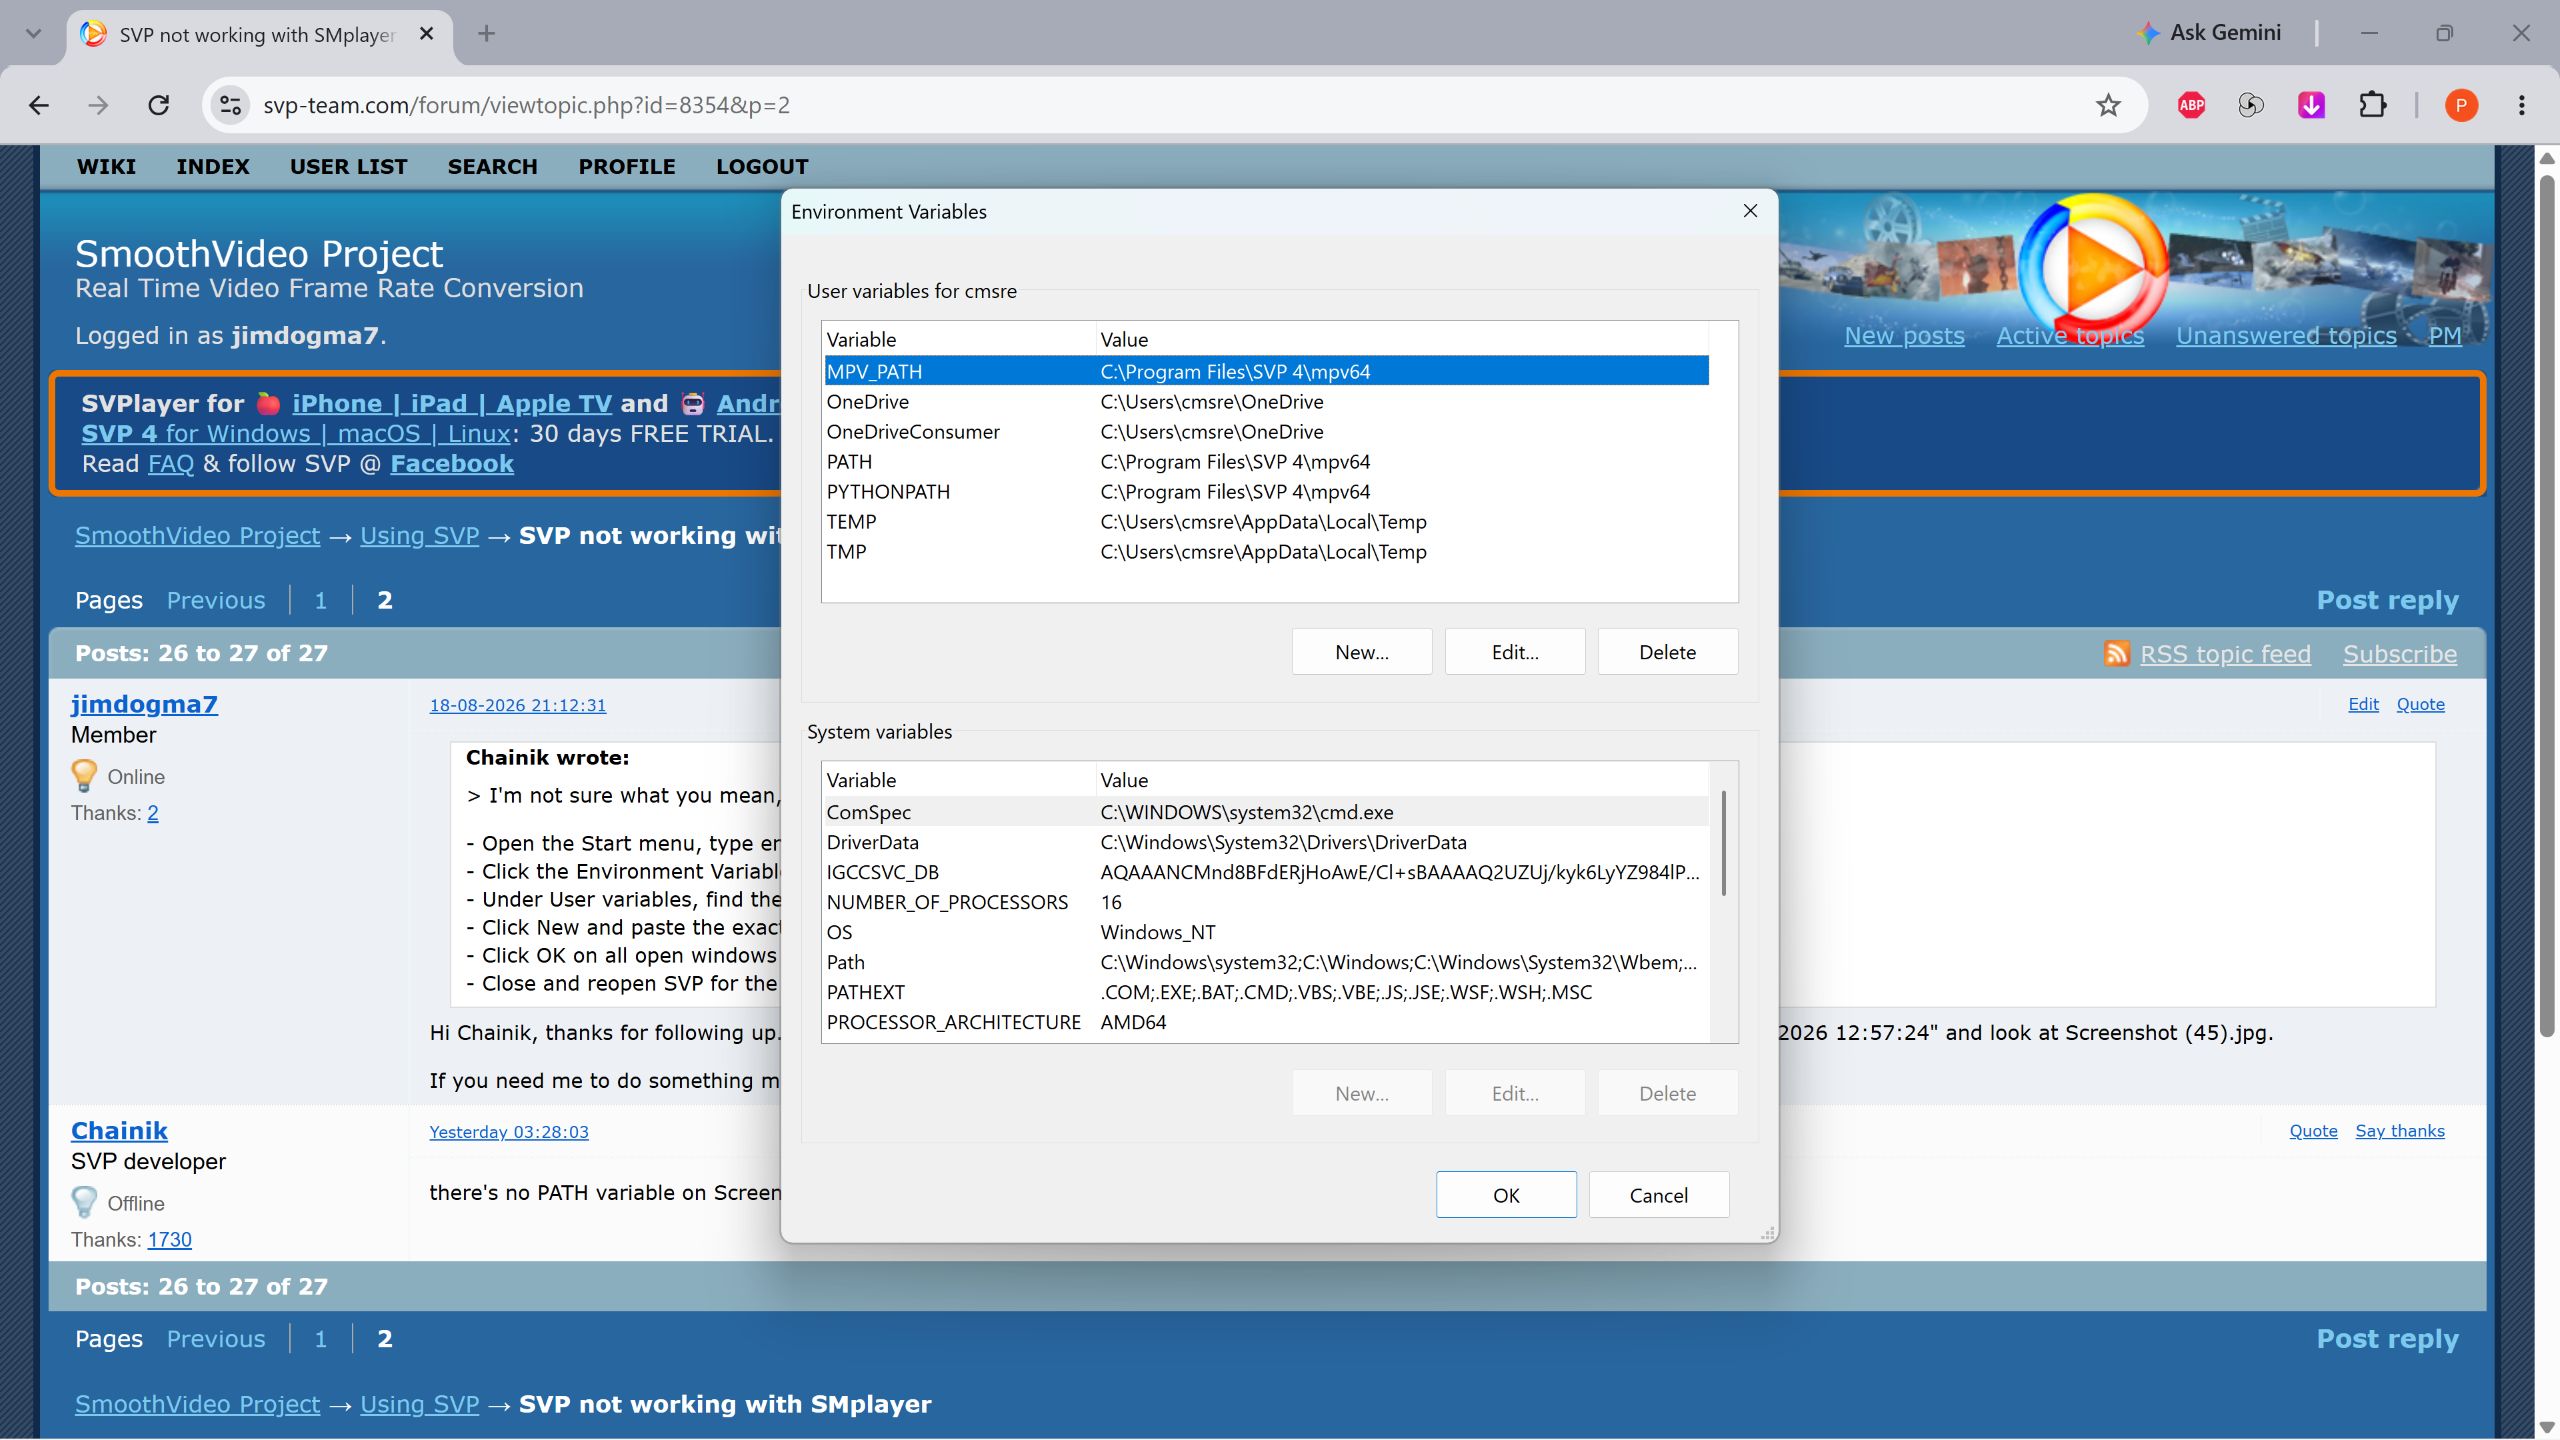Viewport: 2560px width, 1440px height.
Task: Select the TEMP user variable row
Action: pos(1266,521)
